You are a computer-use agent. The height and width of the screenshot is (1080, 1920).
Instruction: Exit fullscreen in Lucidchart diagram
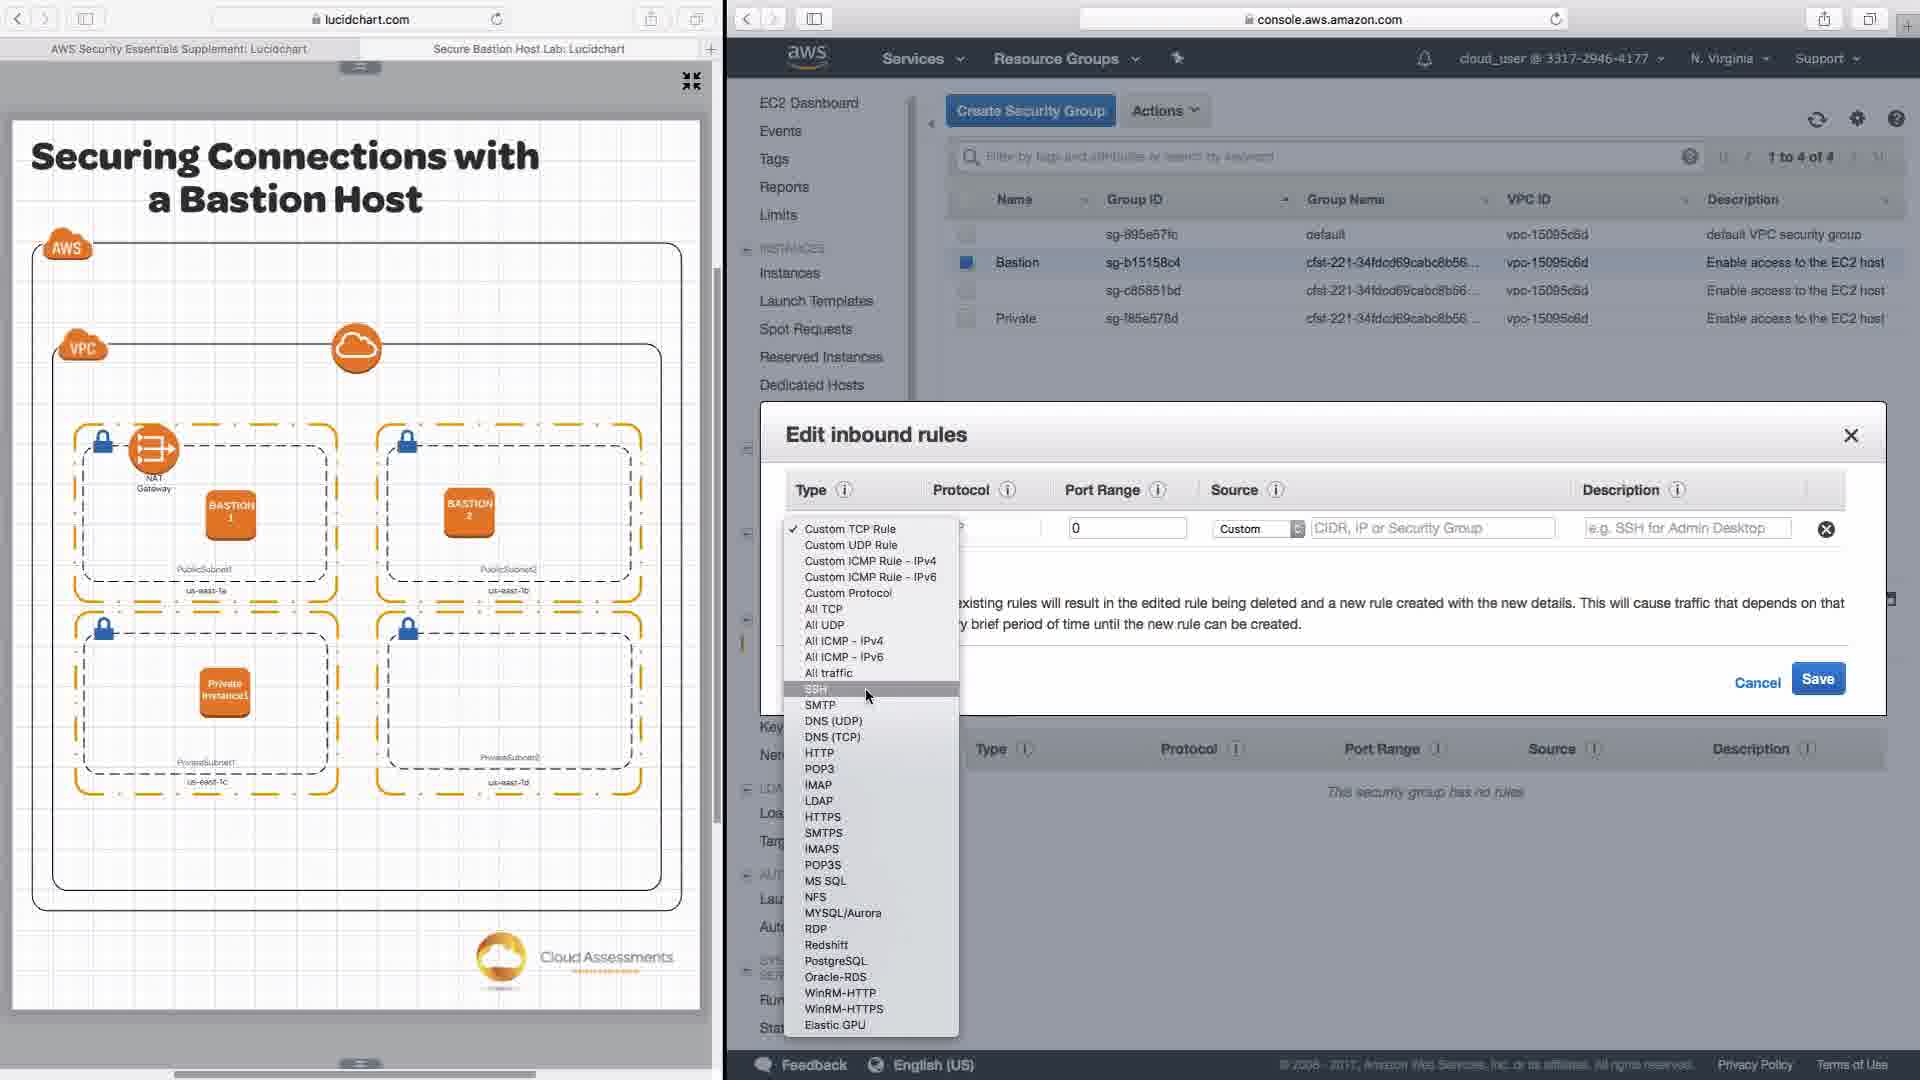[x=691, y=81]
